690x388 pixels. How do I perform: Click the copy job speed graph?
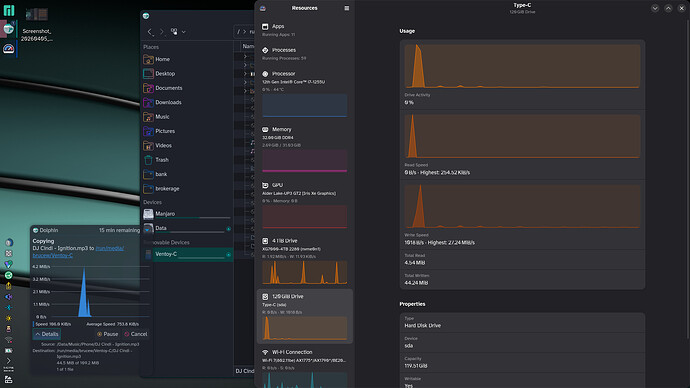(x=90, y=291)
